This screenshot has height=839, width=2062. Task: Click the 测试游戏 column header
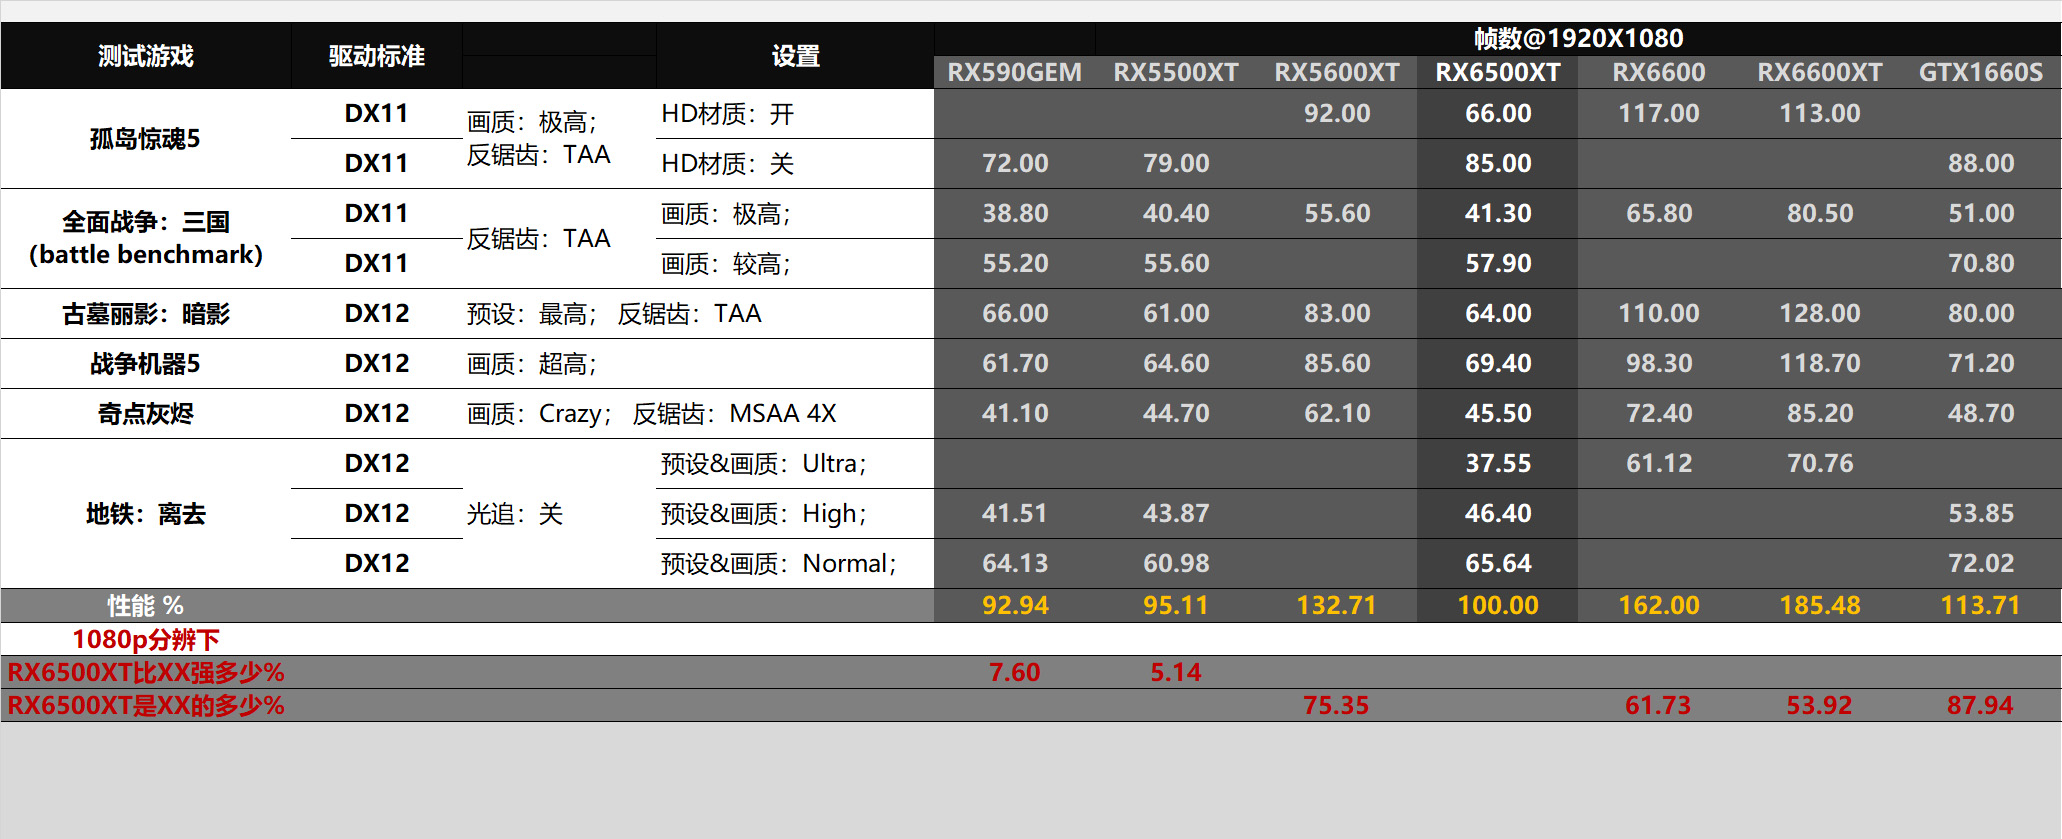pos(146,56)
